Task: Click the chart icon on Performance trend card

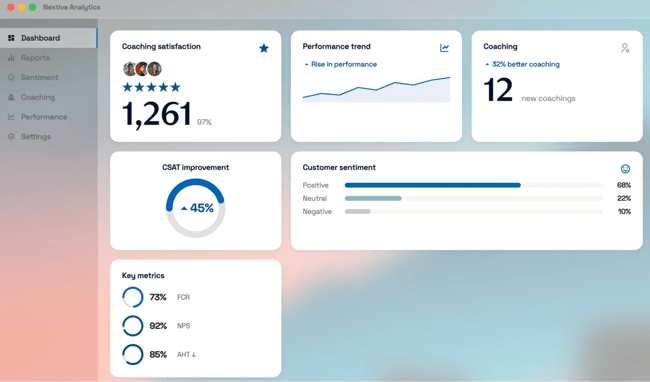Action: [x=444, y=48]
